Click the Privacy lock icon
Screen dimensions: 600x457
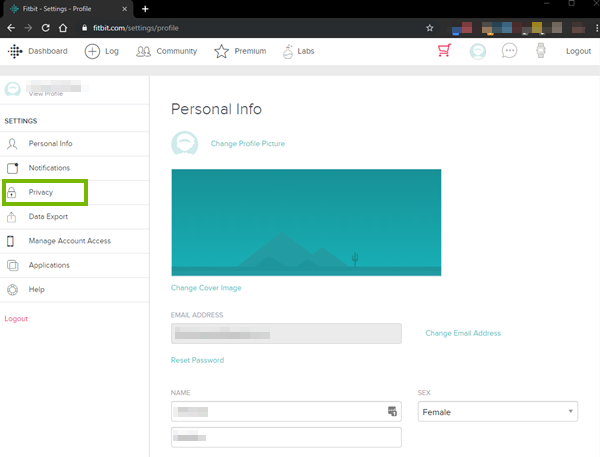pyautogui.click(x=12, y=193)
